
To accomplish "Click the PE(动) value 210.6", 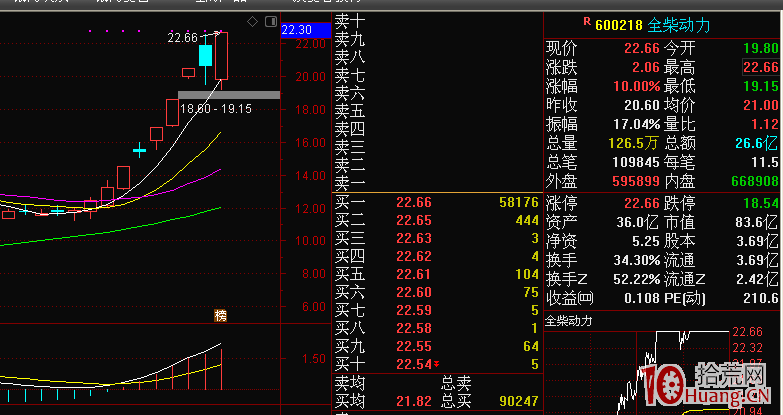I will [761, 299].
